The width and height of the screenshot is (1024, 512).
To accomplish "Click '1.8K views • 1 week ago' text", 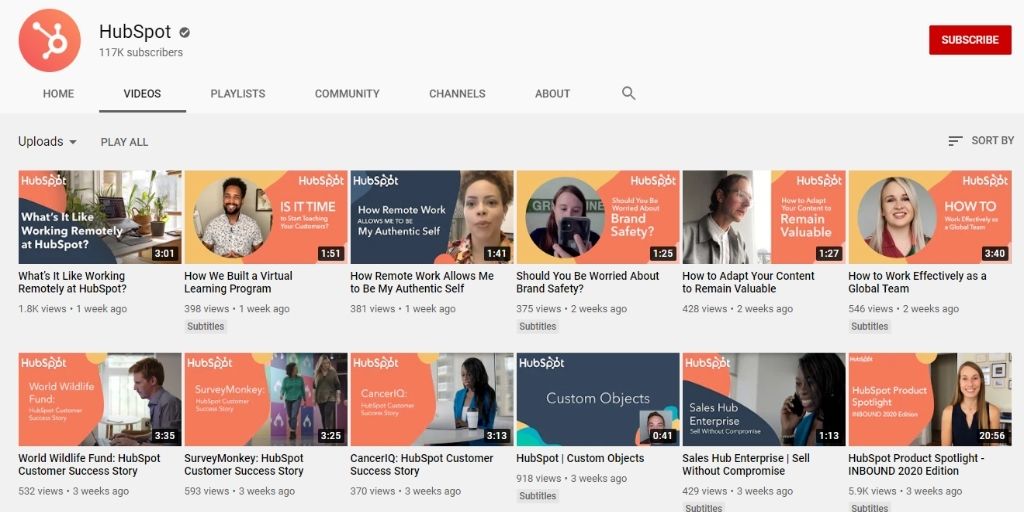I will tap(72, 309).
